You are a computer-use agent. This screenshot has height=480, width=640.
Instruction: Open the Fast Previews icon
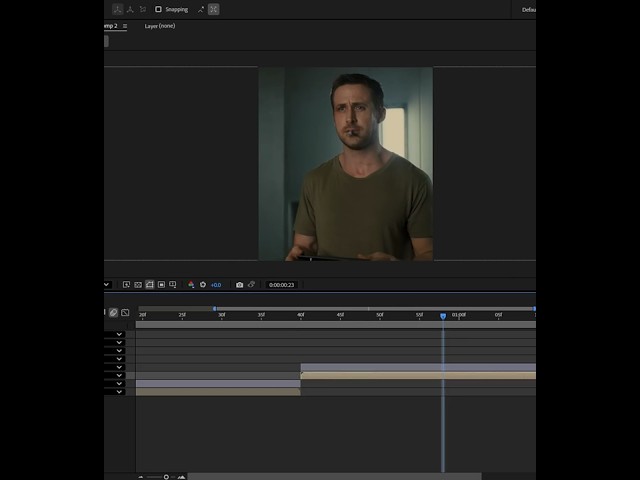pos(127,284)
